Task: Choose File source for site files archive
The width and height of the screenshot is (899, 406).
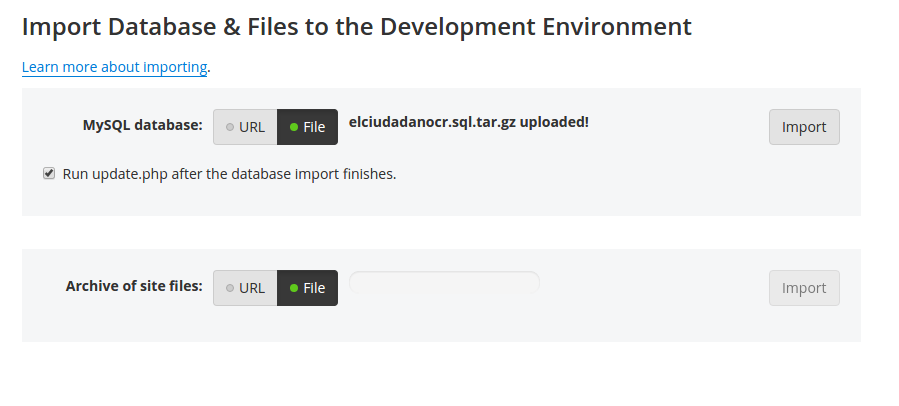Action: coord(307,288)
